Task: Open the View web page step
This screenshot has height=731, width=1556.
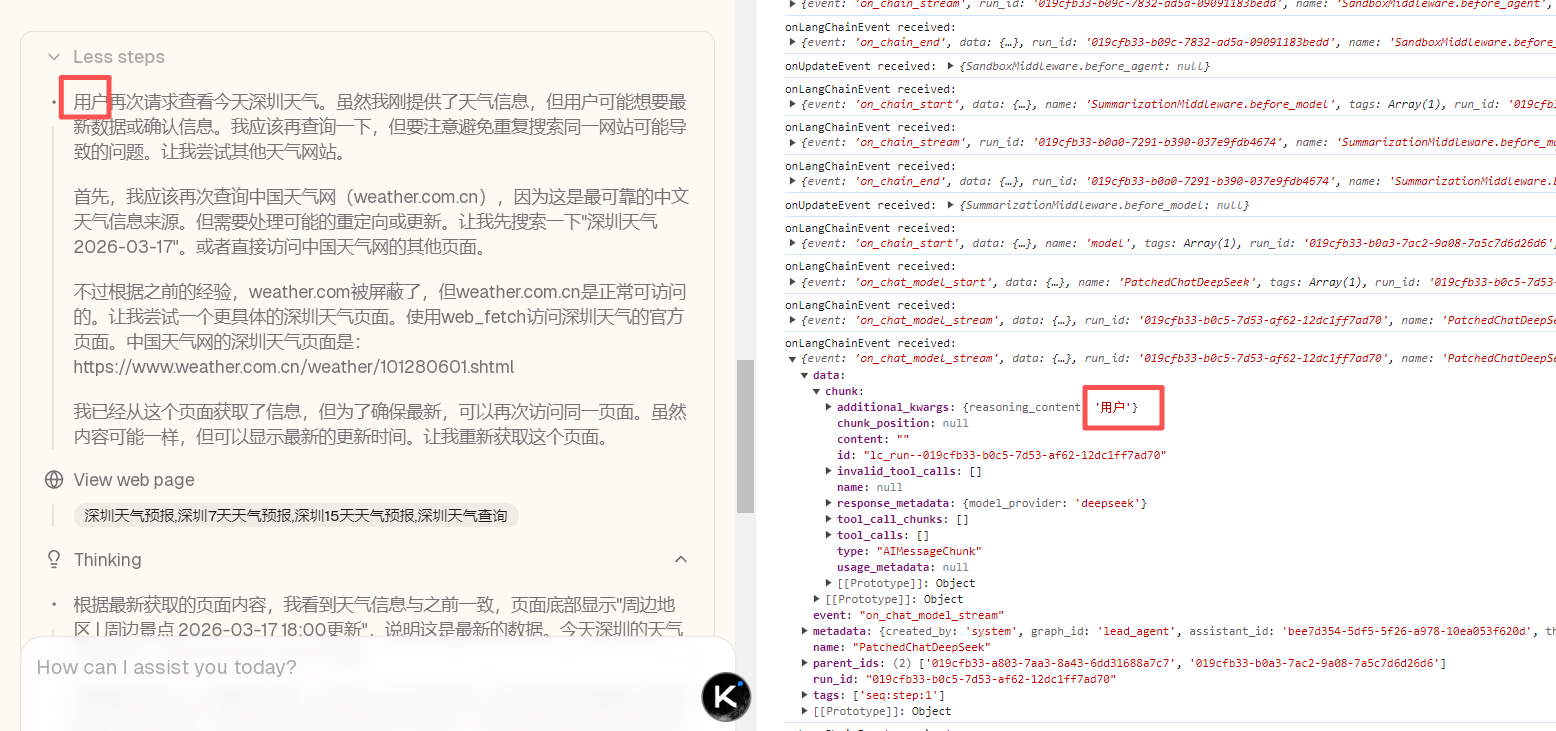Action: click(x=134, y=480)
